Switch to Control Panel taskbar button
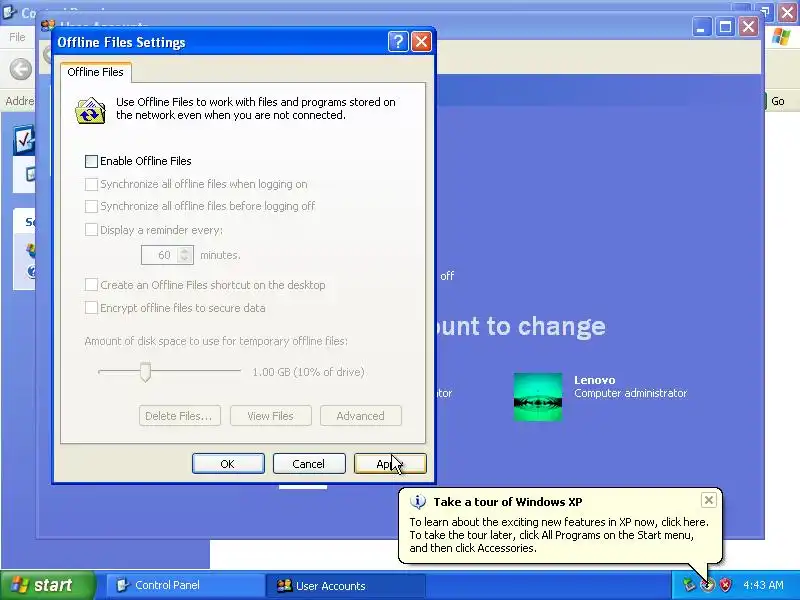Image resolution: width=800 pixels, height=600 pixels. 185,585
